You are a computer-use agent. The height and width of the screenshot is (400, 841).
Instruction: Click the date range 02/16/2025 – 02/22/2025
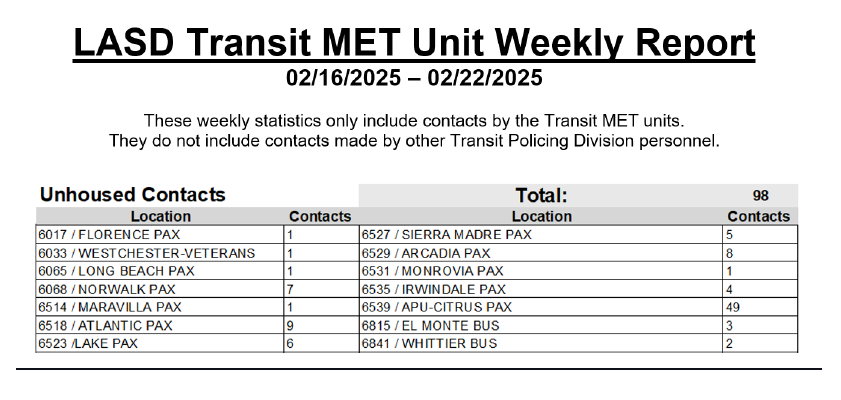(x=414, y=76)
